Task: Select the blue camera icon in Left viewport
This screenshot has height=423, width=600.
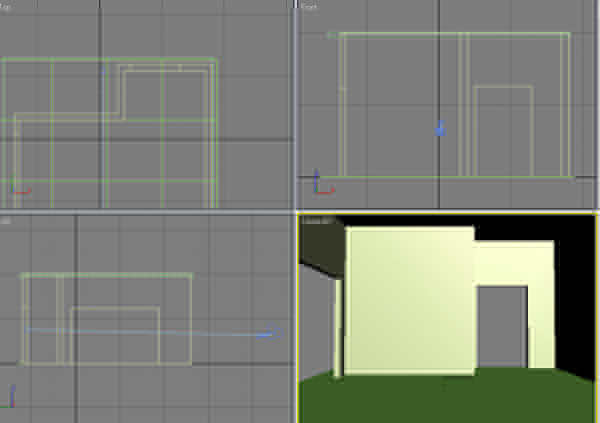Action: (268, 335)
